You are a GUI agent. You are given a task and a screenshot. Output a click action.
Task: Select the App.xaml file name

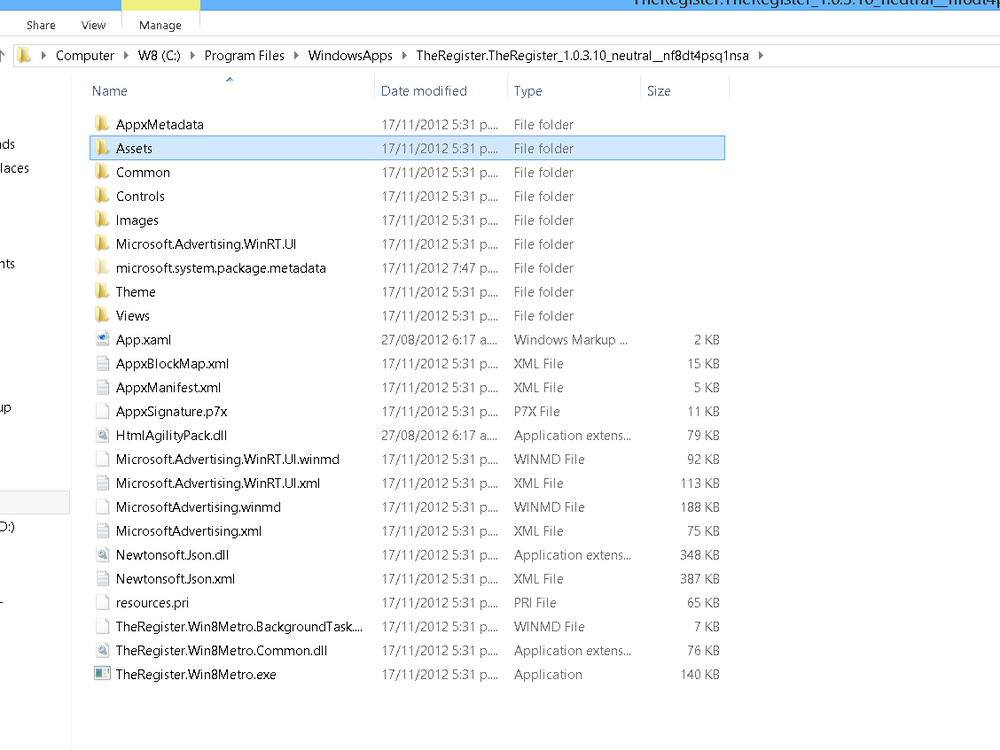(143, 339)
